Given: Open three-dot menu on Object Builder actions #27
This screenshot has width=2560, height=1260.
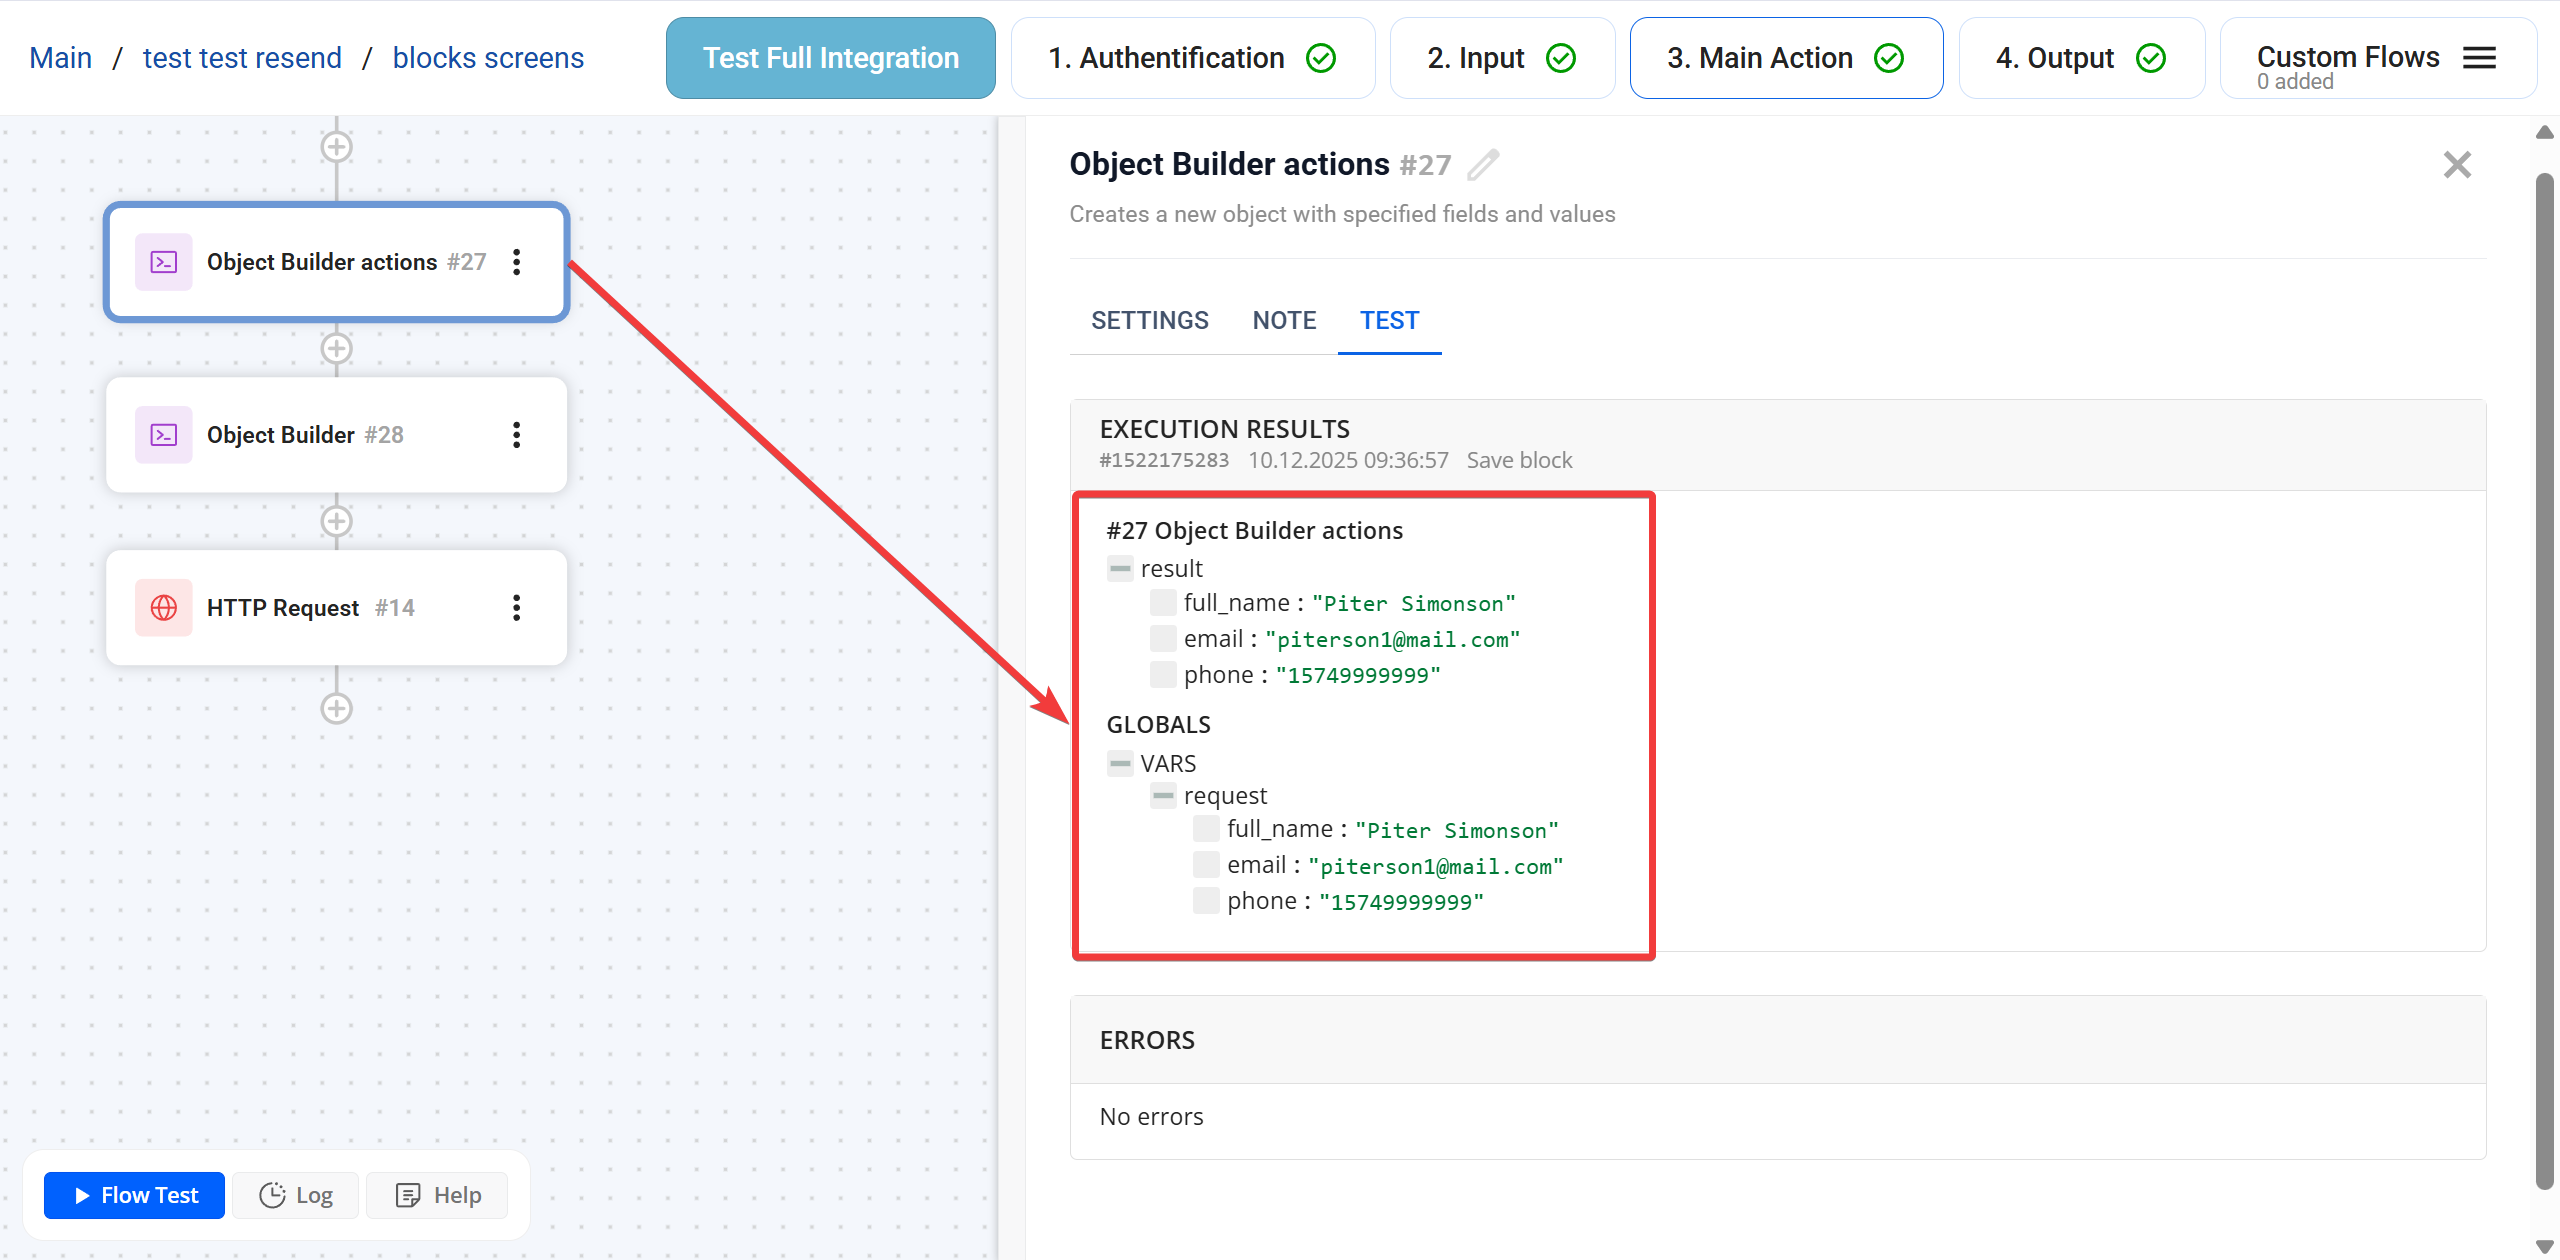Looking at the screenshot, I should pyautogui.click(x=516, y=262).
